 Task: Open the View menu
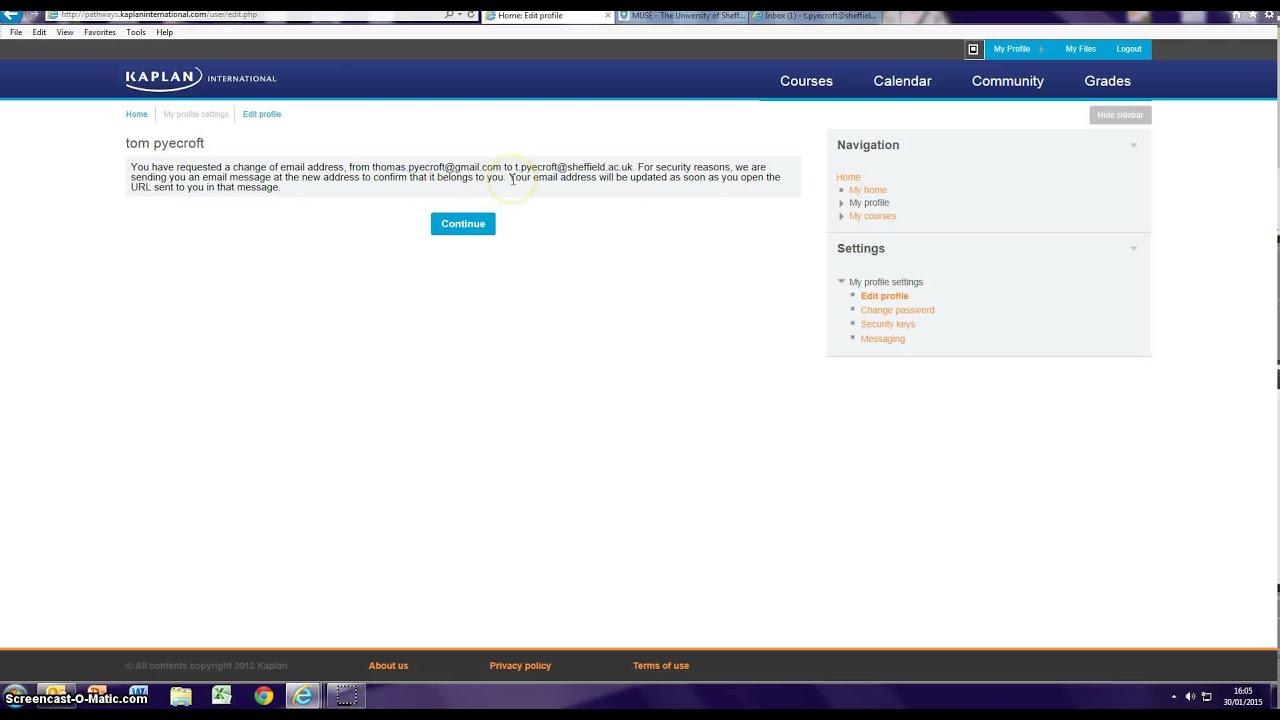tap(65, 32)
